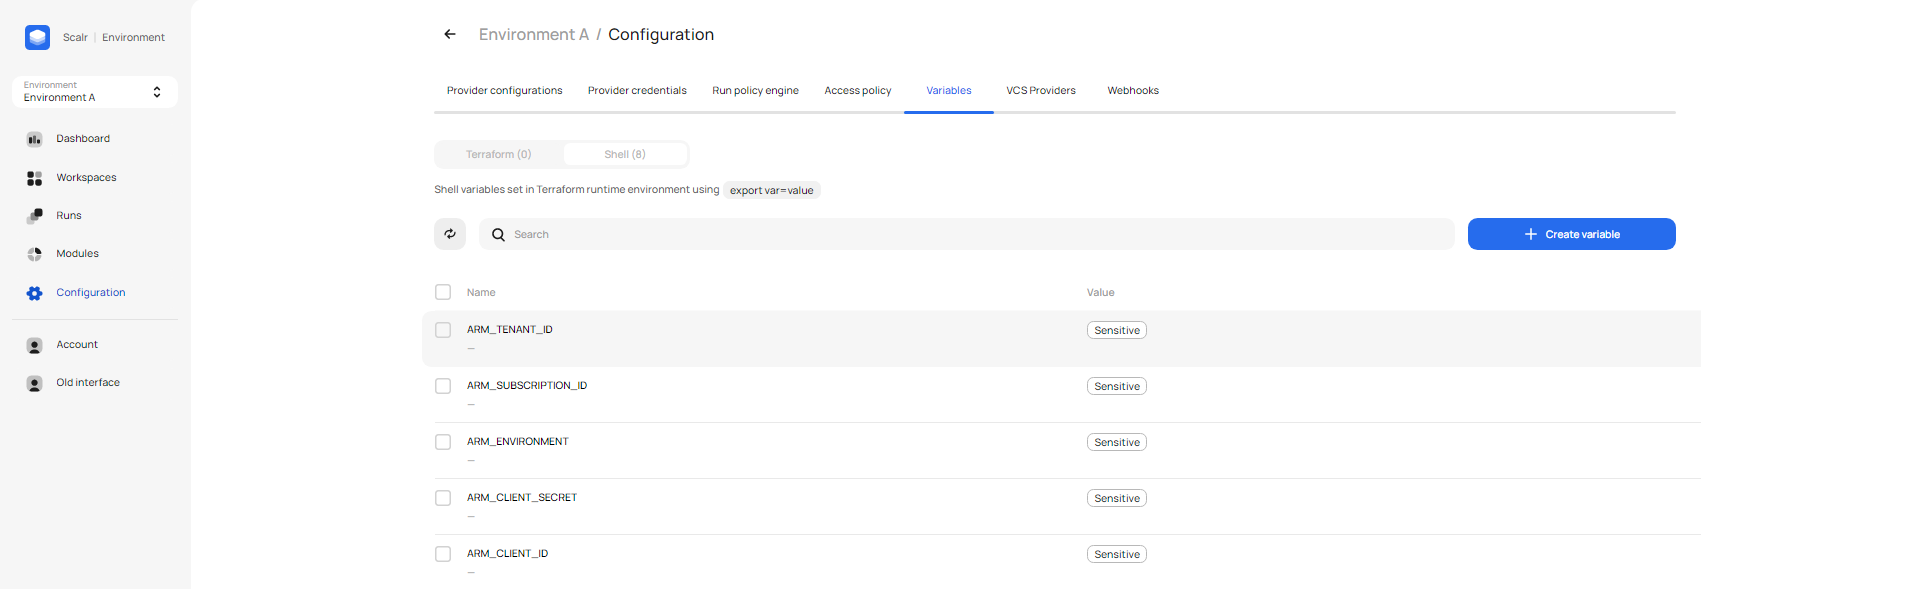Click the search magnifier icon
The width and height of the screenshot is (1919, 589).
tap(498, 235)
